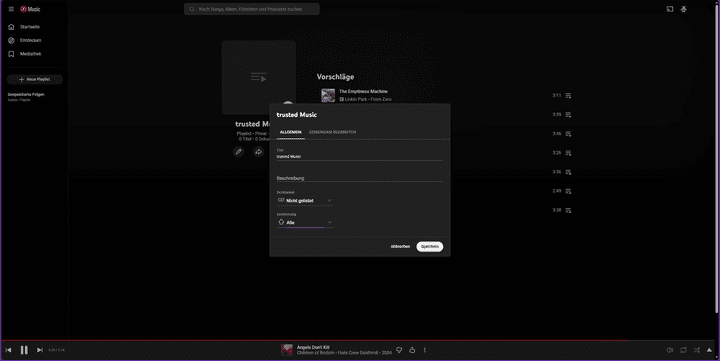
Task: Add the 3:11 suggestion to playlist
Action: [568, 96]
